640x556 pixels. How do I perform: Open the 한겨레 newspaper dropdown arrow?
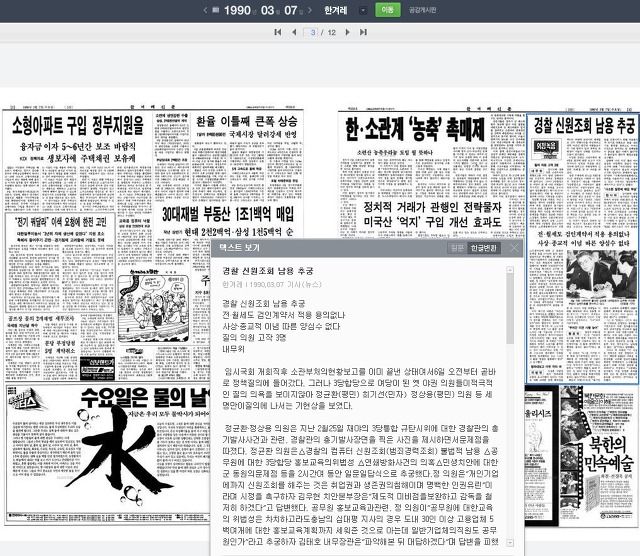coord(363,11)
